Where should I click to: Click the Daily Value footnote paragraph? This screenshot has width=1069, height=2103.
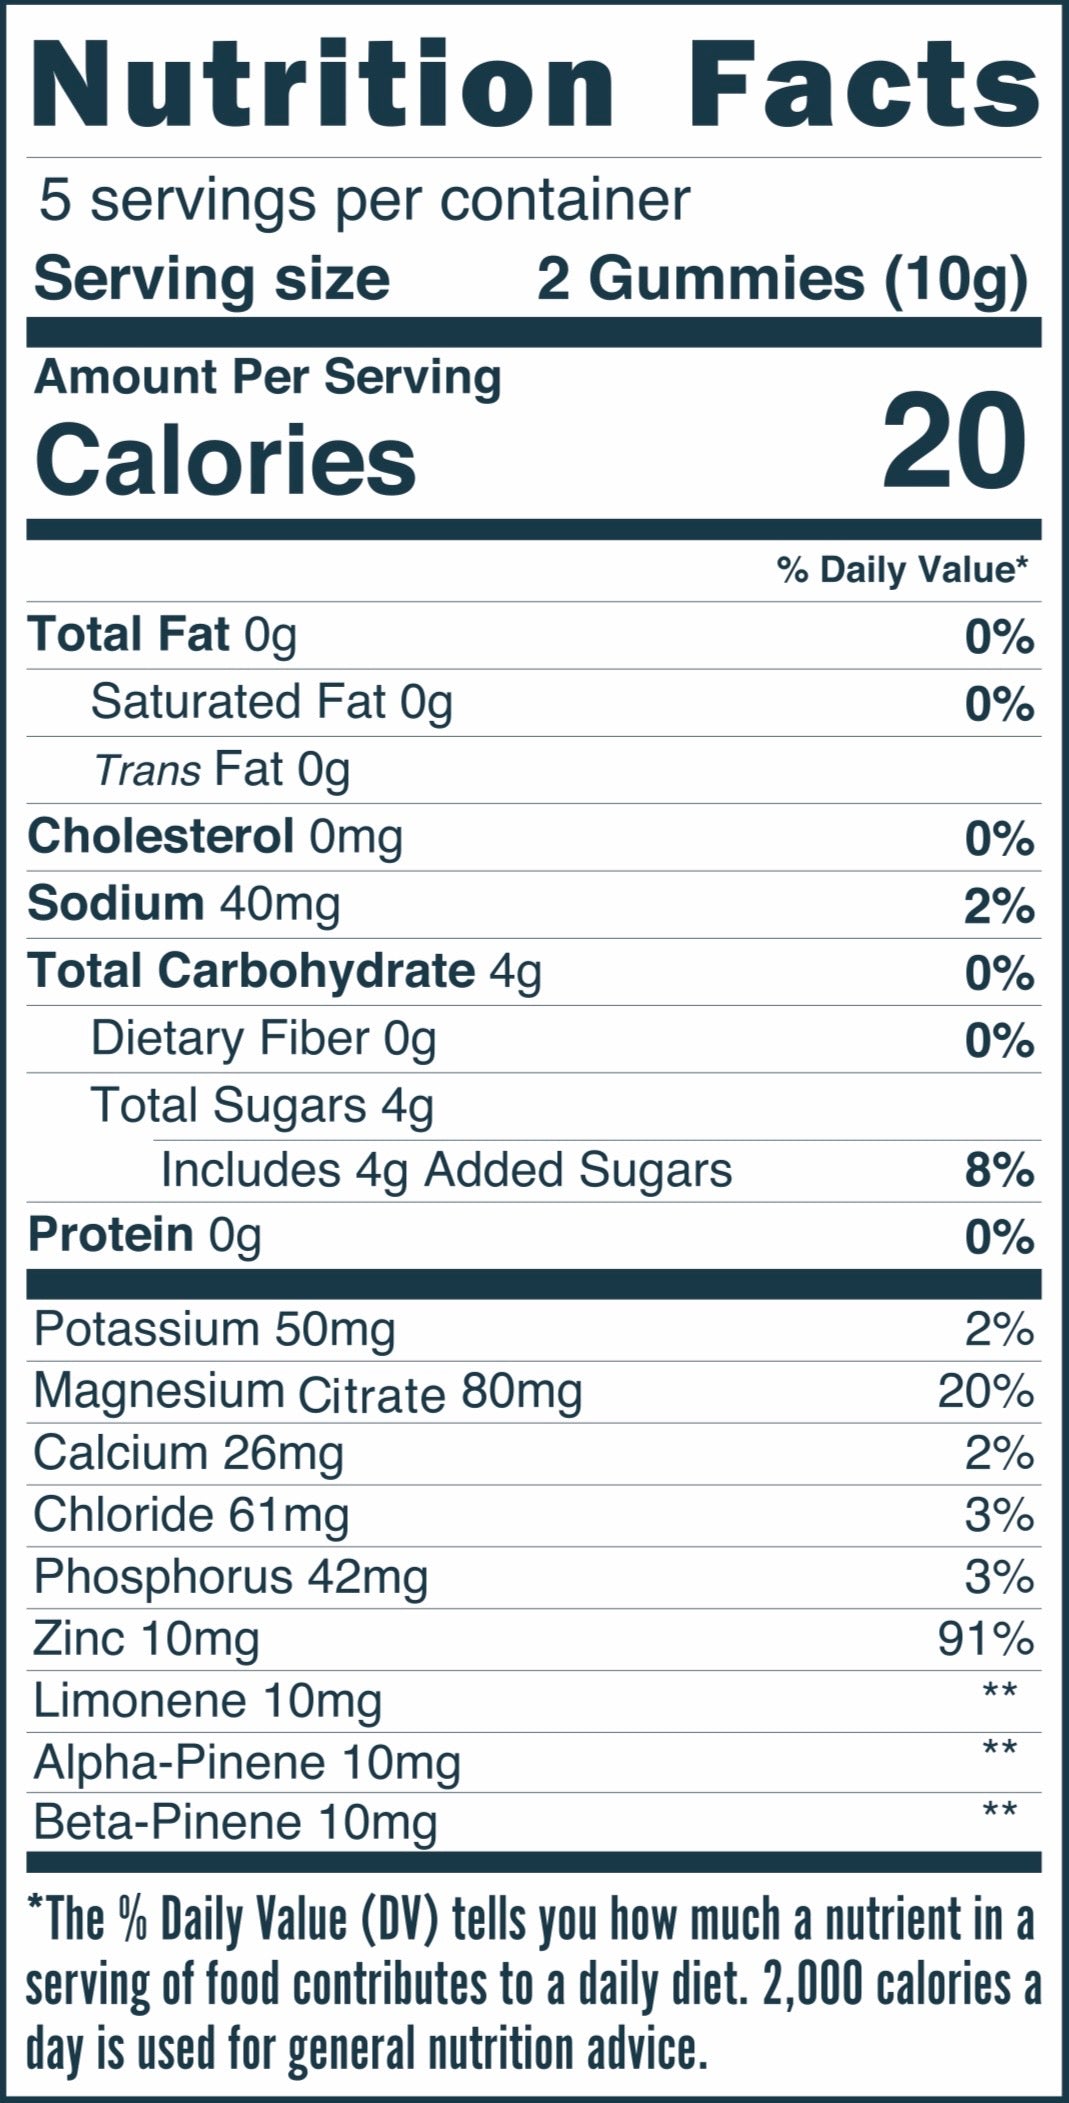pos(534,1985)
